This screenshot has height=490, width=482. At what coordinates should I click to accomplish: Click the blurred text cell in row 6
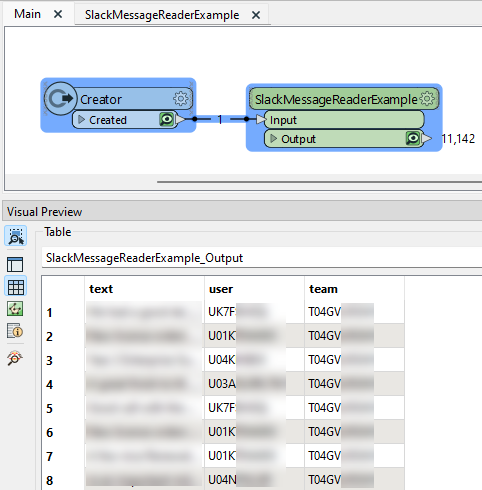click(x=144, y=432)
